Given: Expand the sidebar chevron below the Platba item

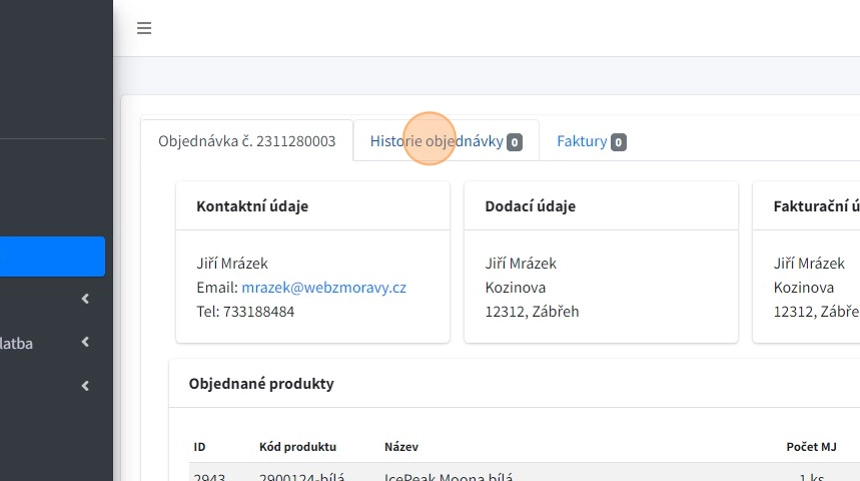Looking at the screenshot, I should (85, 386).
